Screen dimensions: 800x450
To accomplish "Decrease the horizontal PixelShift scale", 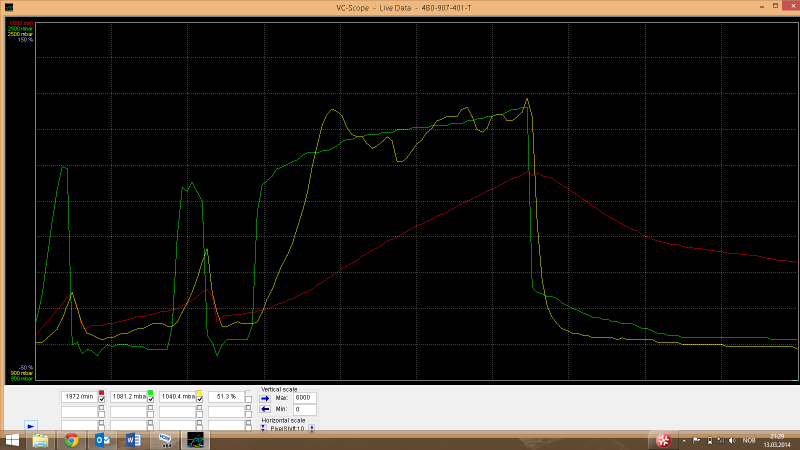I will click(264, 428).
